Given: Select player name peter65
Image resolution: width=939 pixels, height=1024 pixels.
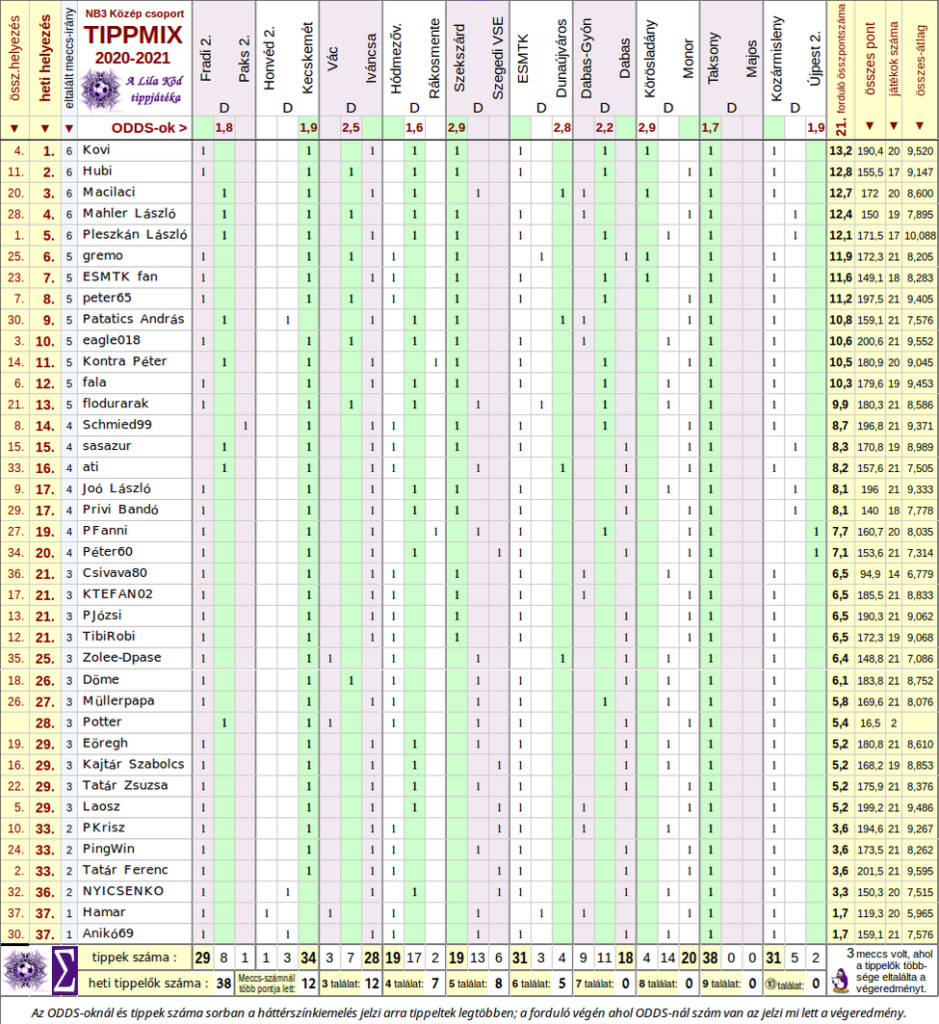Looking at the screenshot, I should coord(107,298).
